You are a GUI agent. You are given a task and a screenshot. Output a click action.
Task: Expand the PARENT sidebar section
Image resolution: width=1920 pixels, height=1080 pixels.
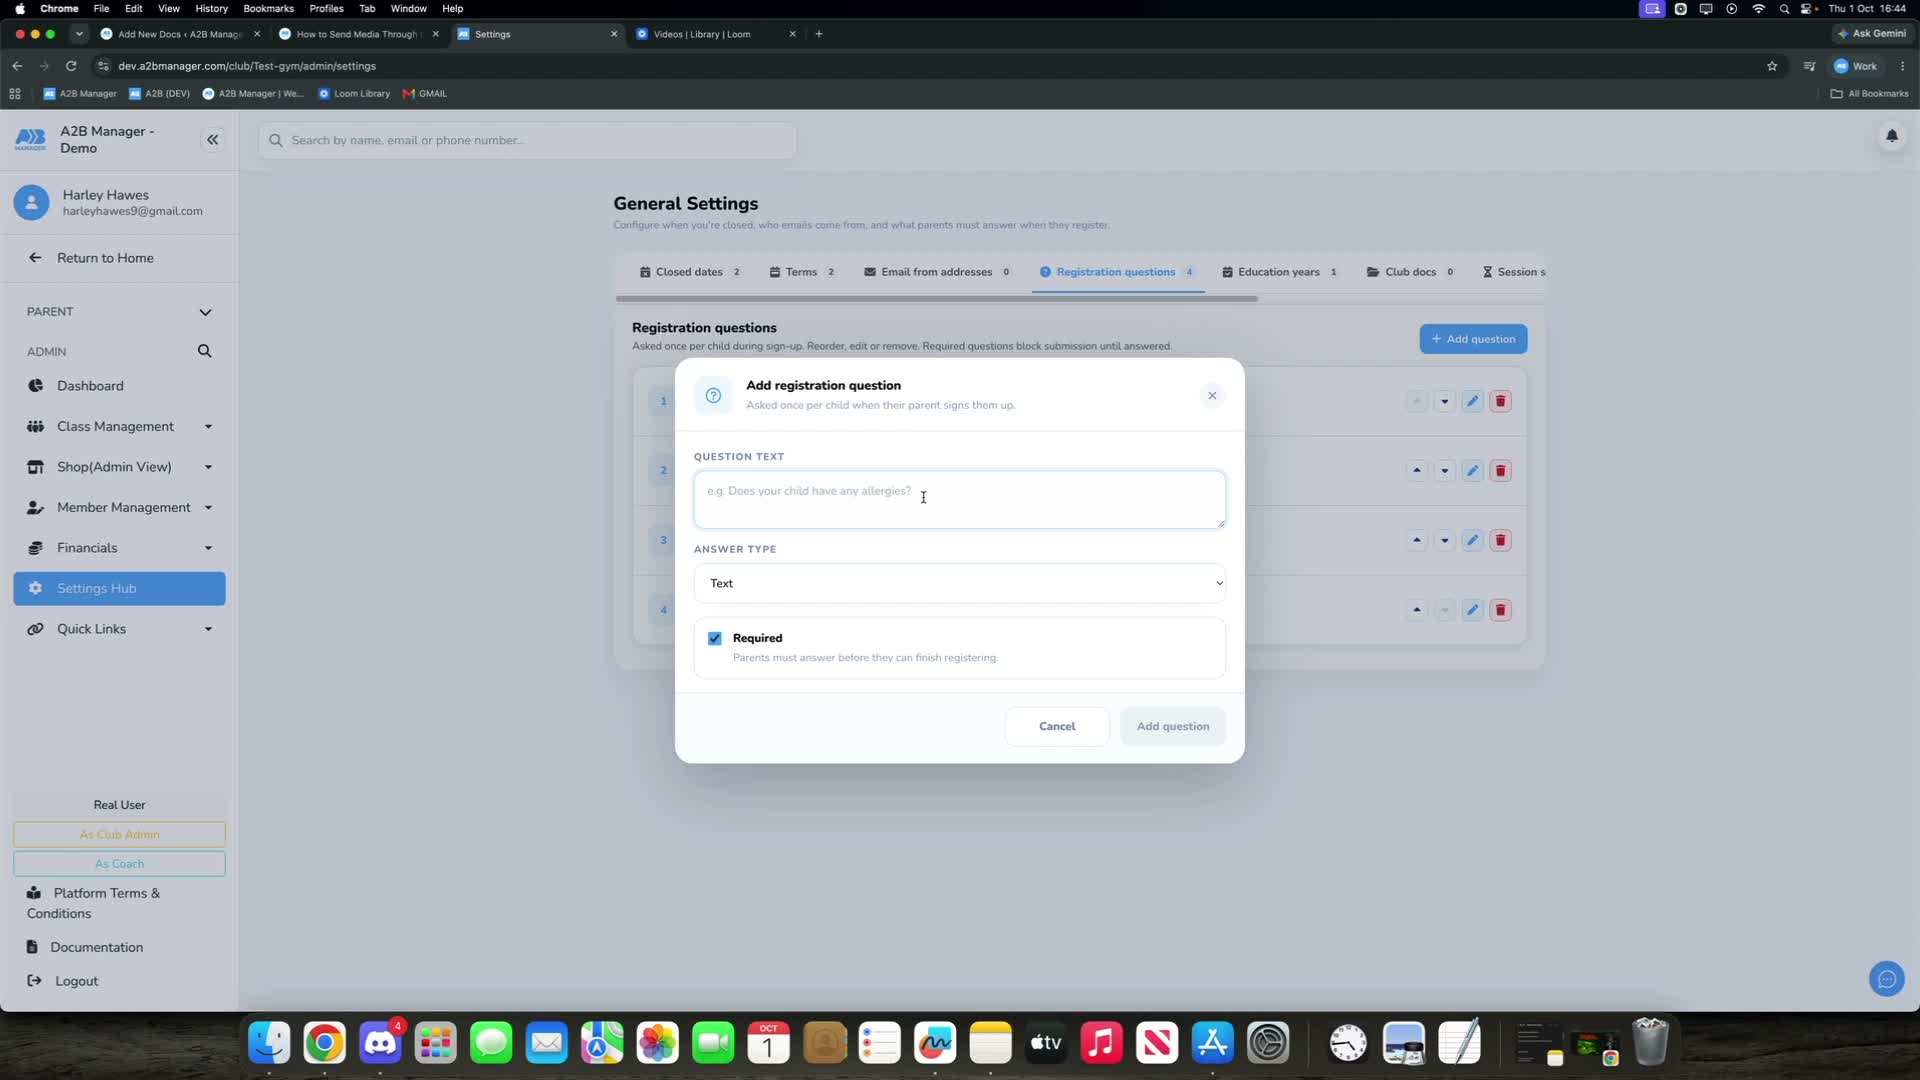click(x=119, y=312)
